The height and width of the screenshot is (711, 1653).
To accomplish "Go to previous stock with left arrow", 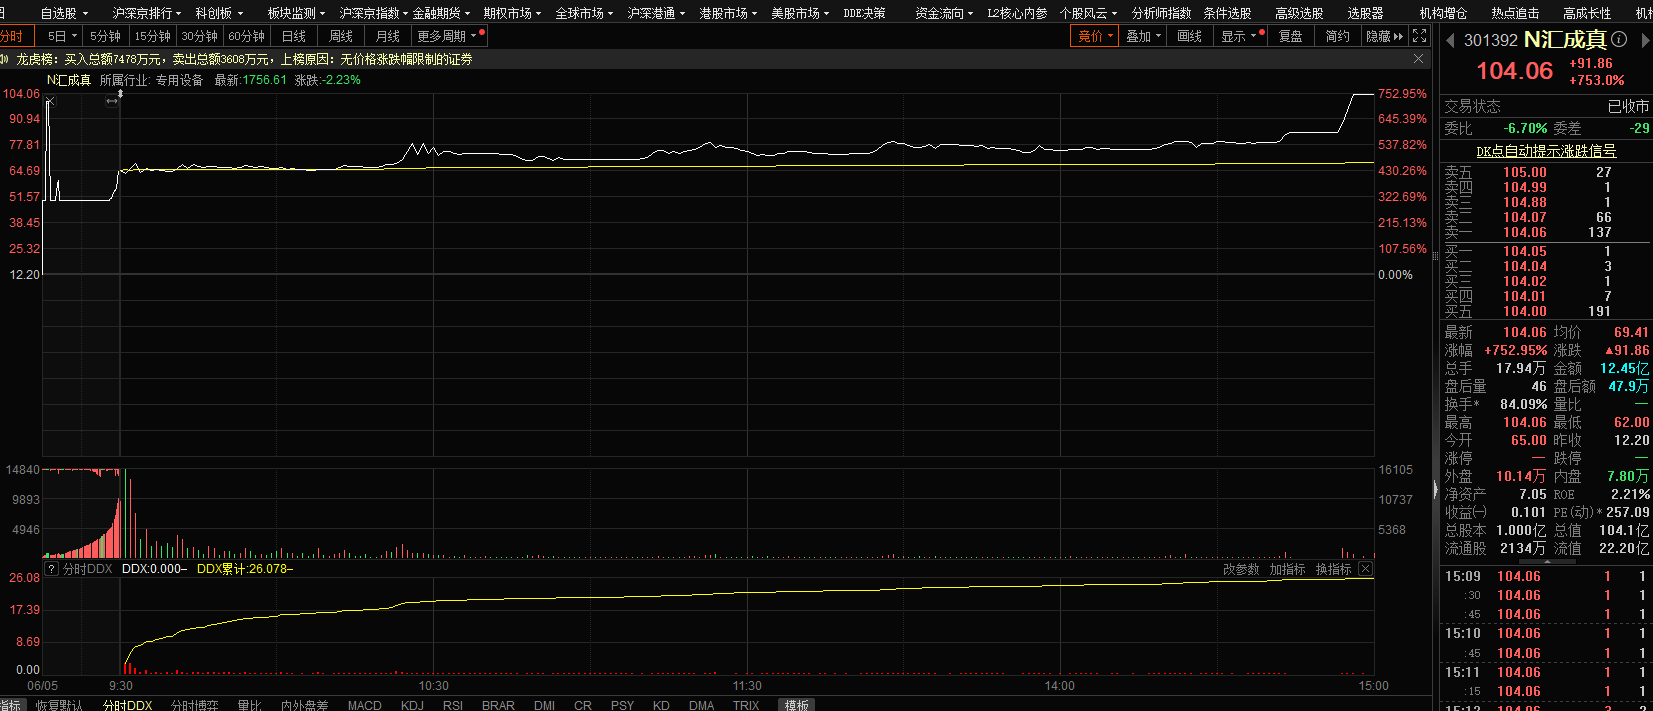I will tap(1450, 40).
